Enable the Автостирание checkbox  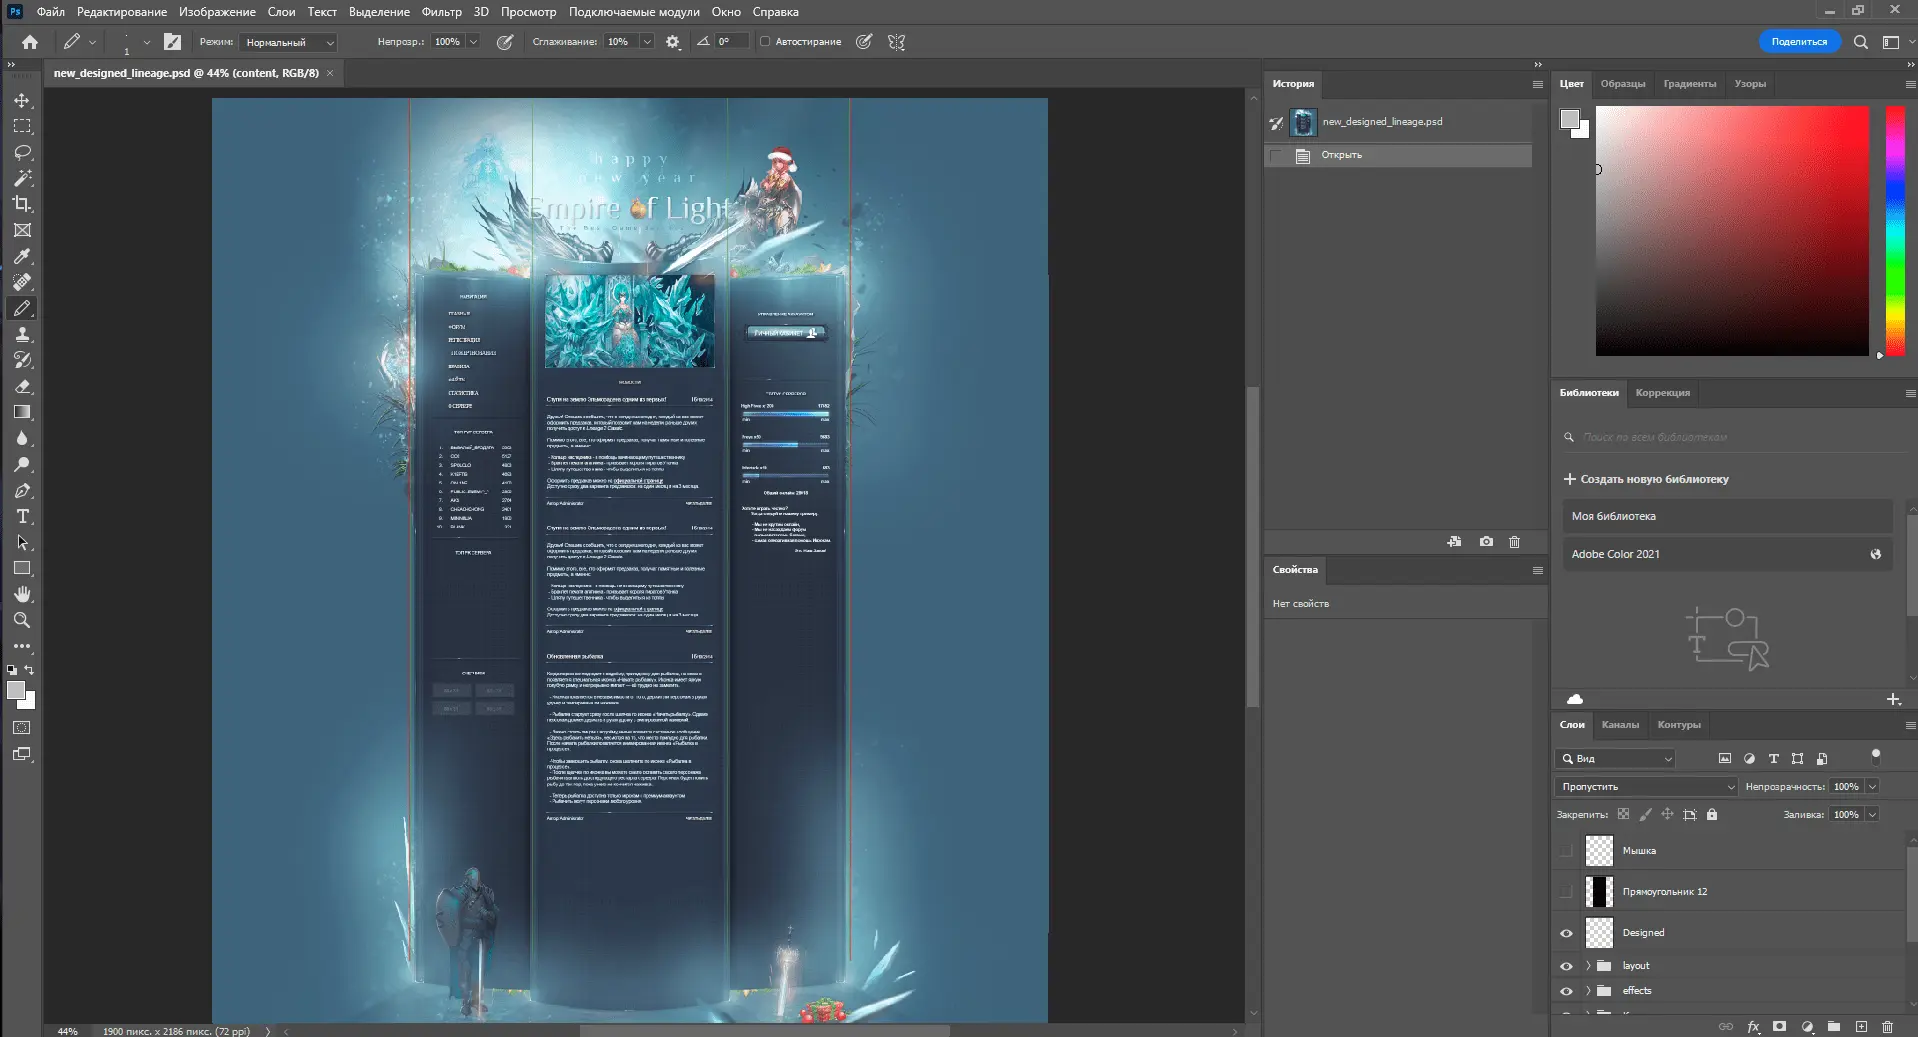click(x=765, y=42)
